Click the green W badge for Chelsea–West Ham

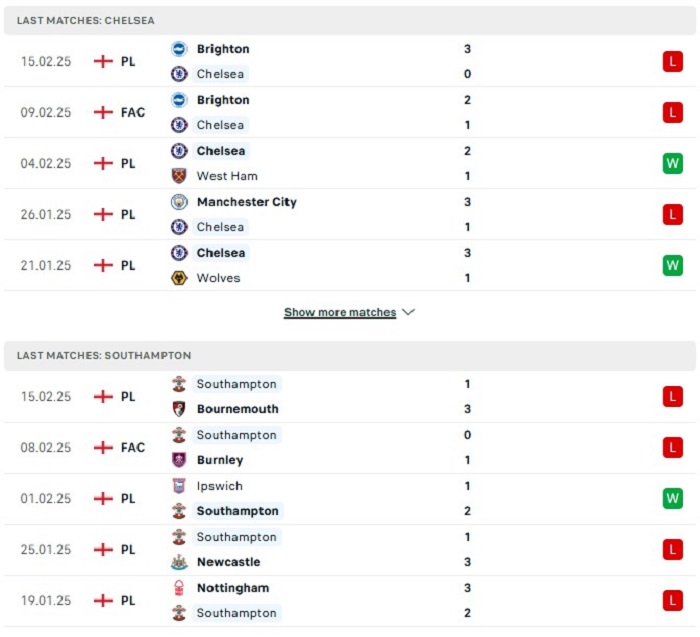(672, 163)
